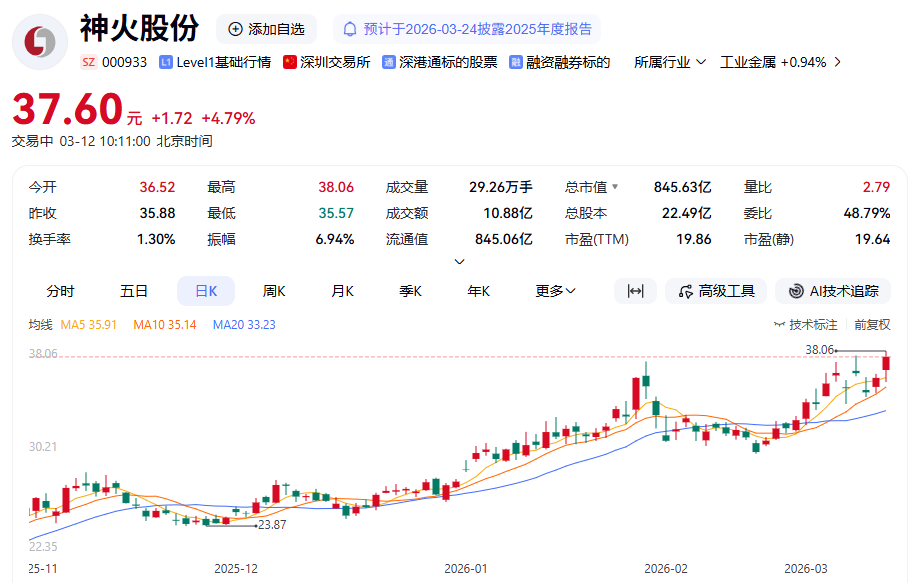The height and width of the screenshot is (583, 908).
Task: Click the 深港通标的股票 tag
Action: click(440, 62)
